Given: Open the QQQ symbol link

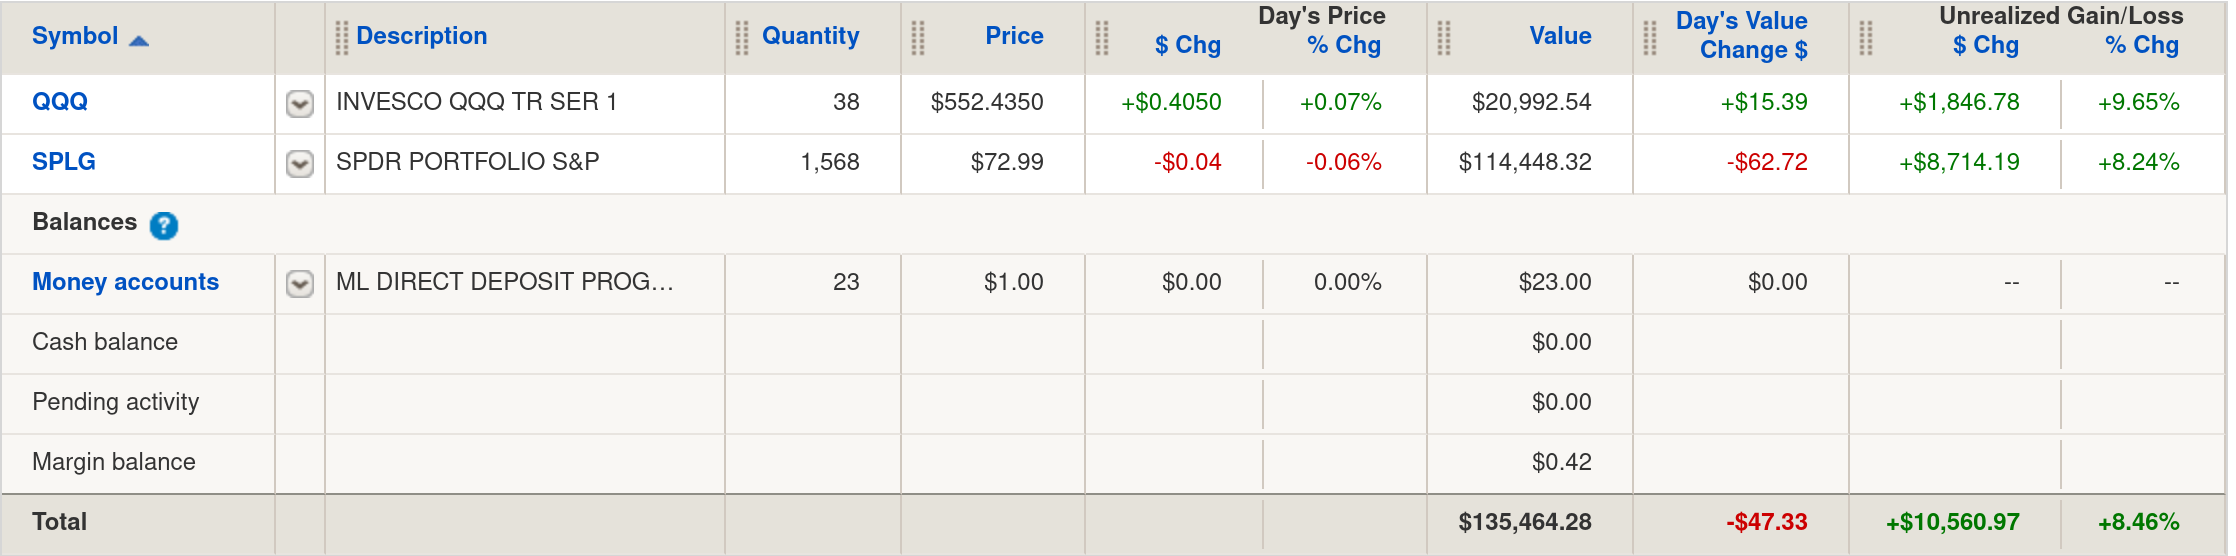Looking at the screenshot, I should (x=60, y=102).
